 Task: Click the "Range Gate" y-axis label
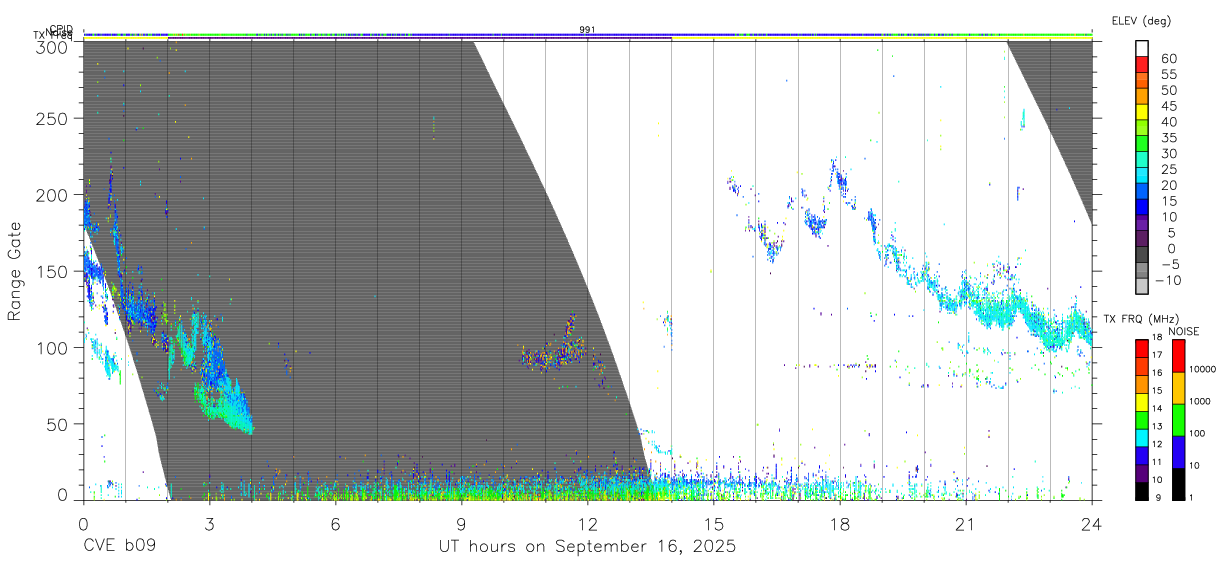[15, 272]
